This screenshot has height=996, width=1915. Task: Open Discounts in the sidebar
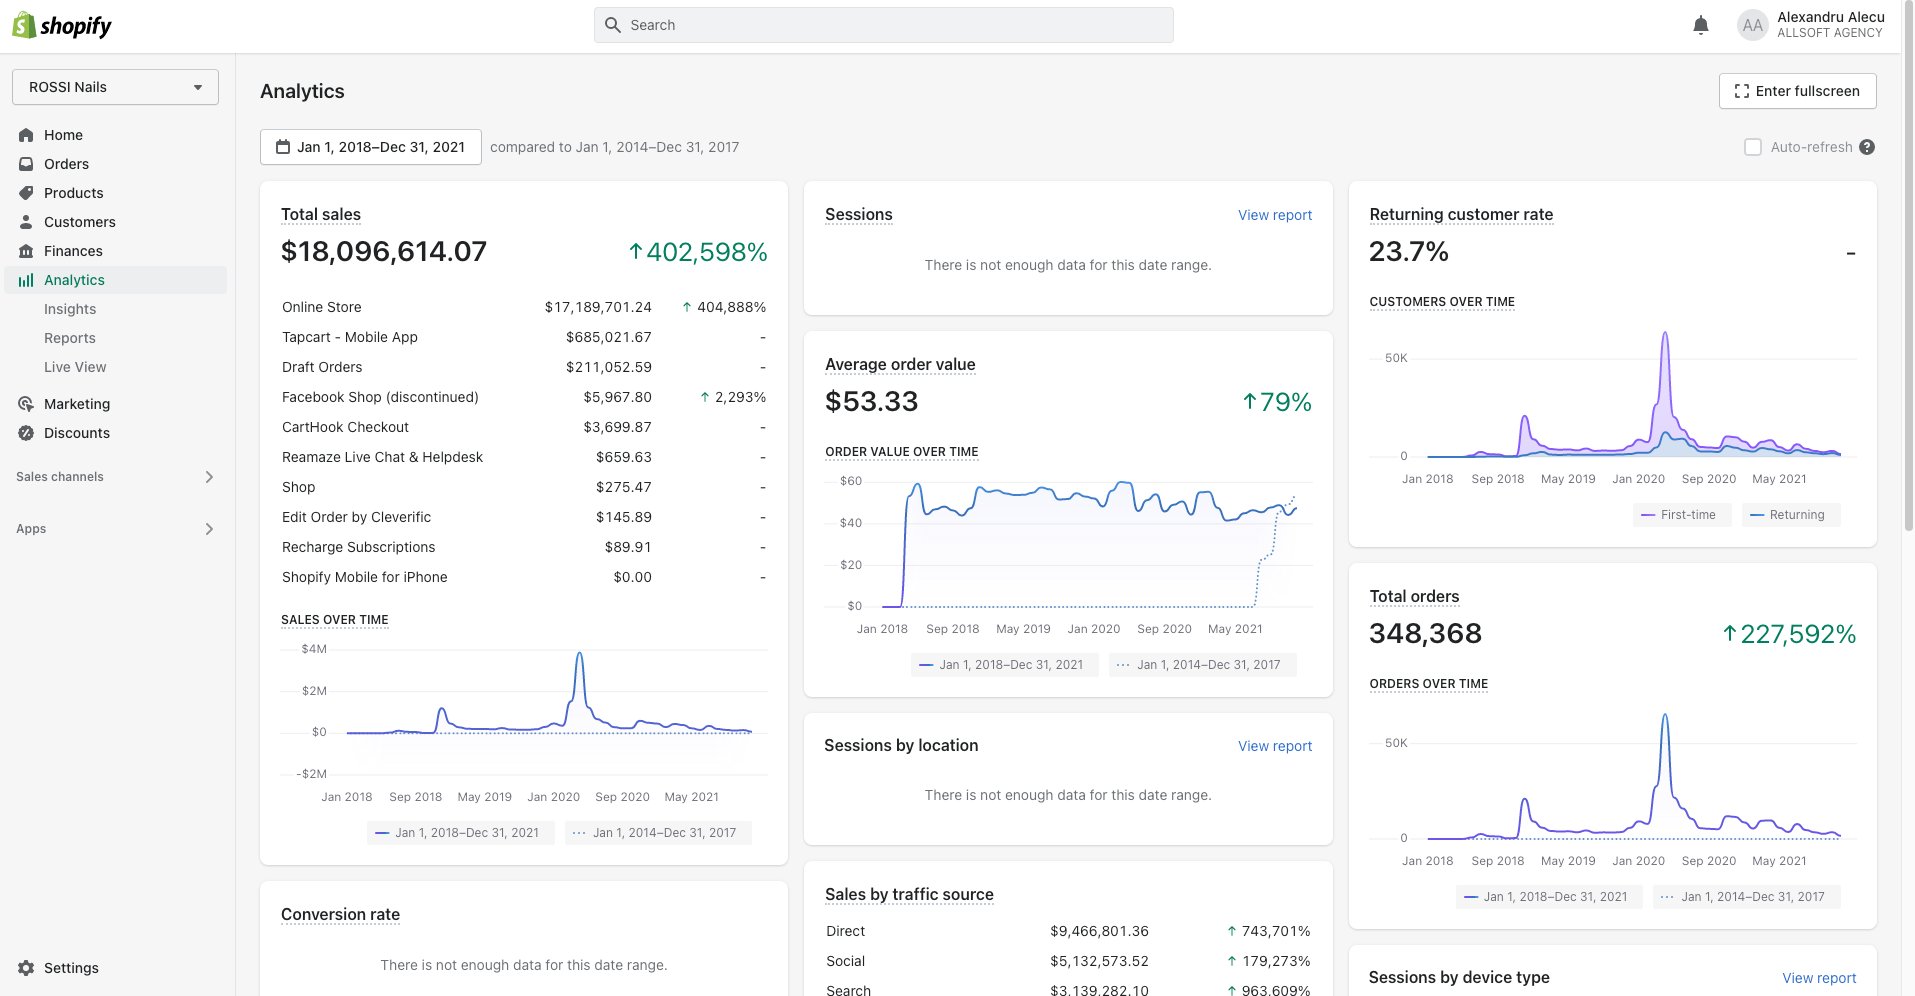point(77,433)
